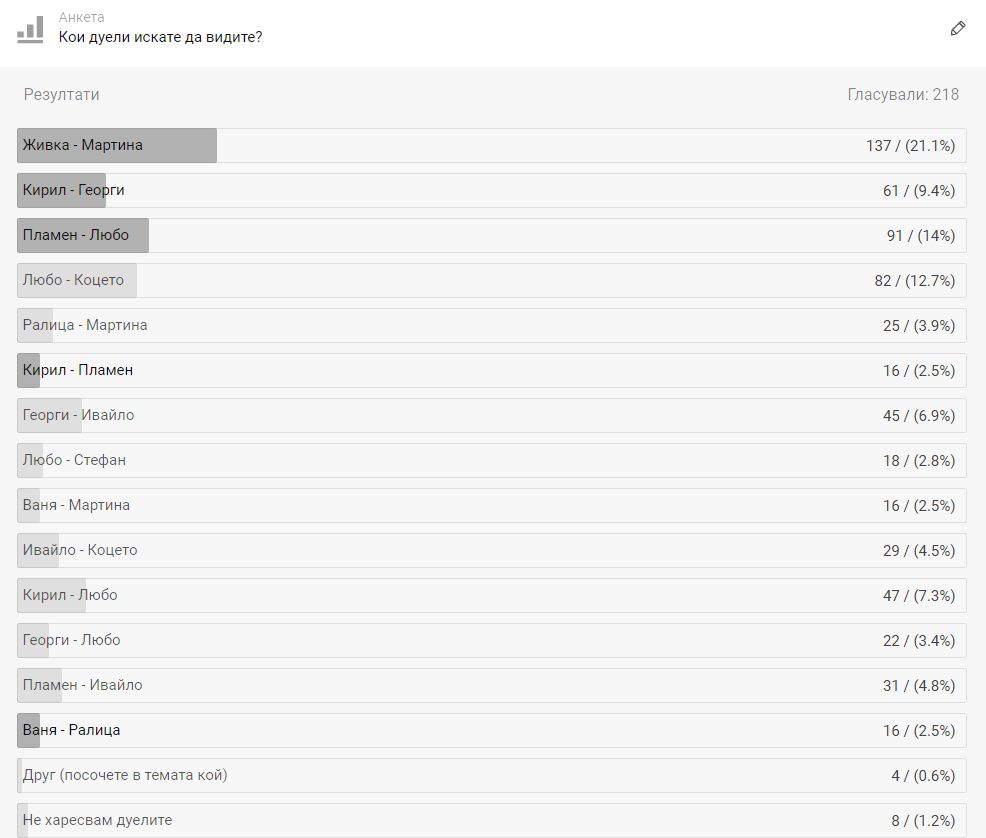Select the Ралица - Мартина option
This screenshot has height=838, width=986.
click(x=492, y=325)
